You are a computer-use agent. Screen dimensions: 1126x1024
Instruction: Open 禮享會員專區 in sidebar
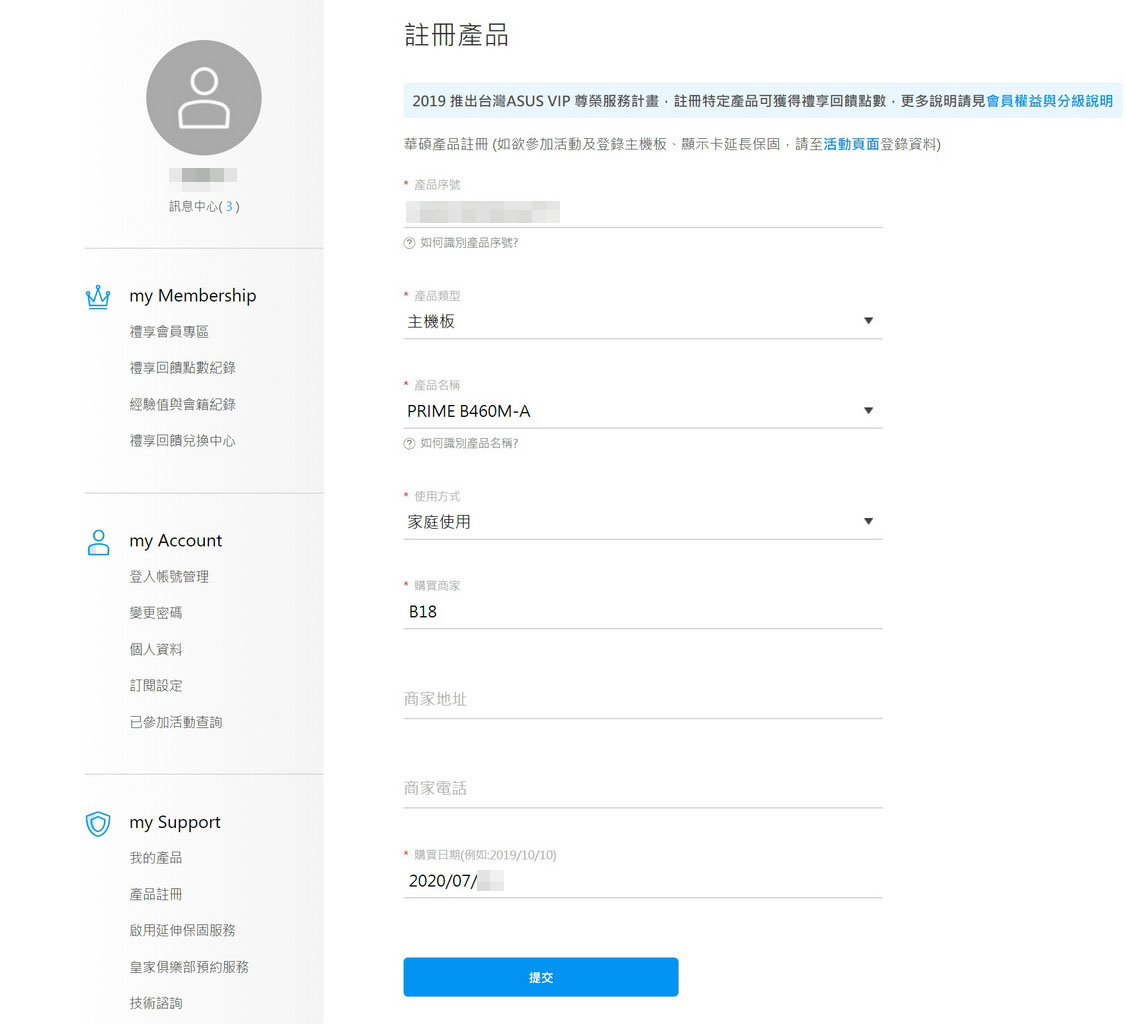pyautogui.click(x=169, y=332)
